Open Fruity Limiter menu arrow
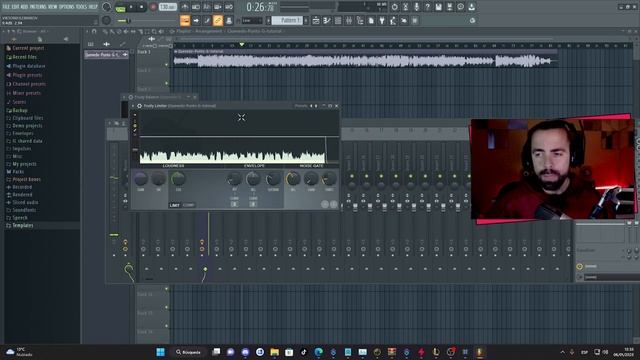The image size is (640, 360). coord(133,106)
